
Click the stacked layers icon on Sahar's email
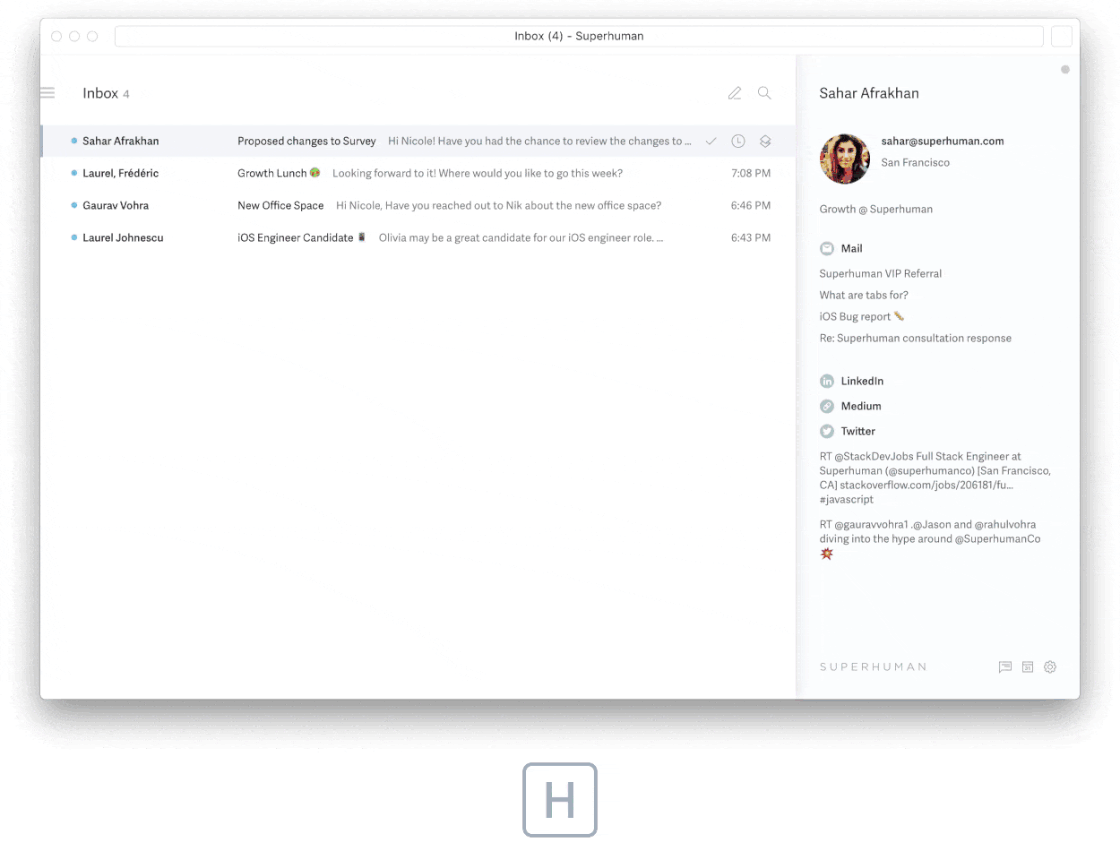pos(765,141)
